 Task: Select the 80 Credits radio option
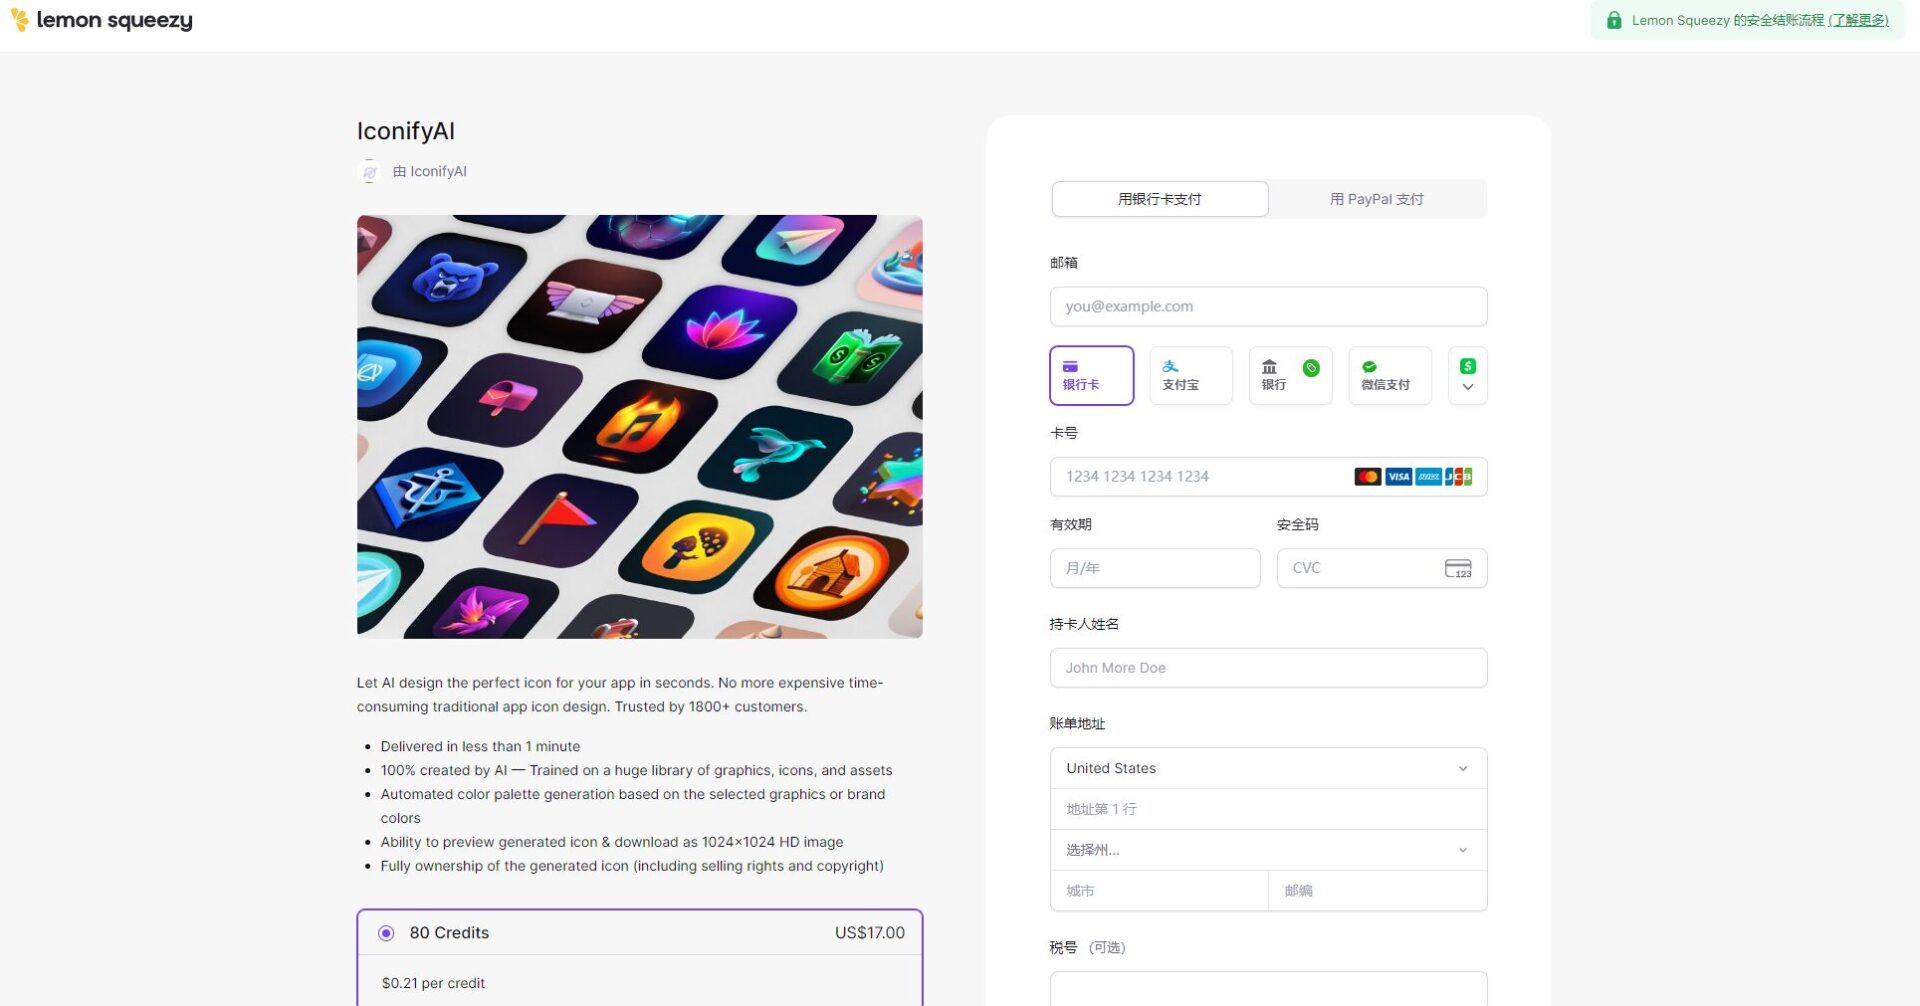click(386, 933)
